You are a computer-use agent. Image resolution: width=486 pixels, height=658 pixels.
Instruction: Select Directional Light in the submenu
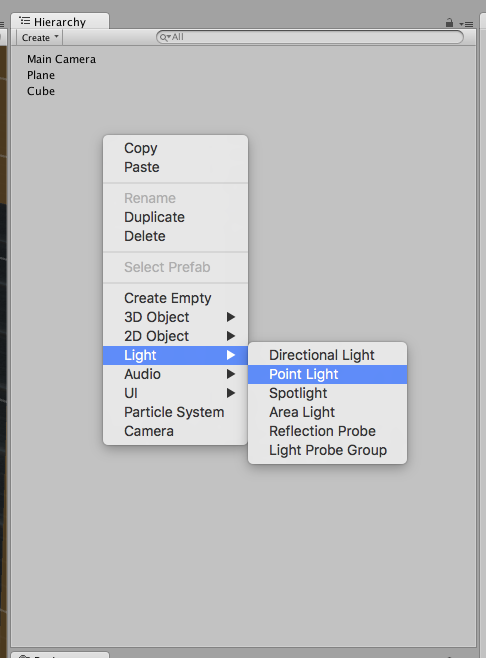[327, 355]
